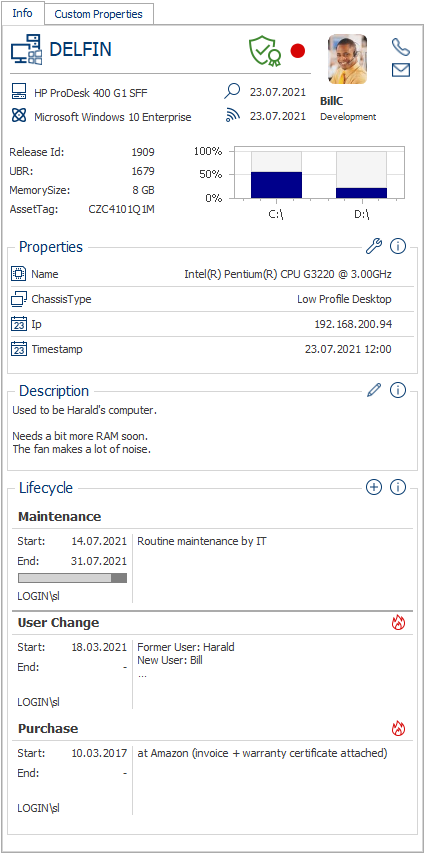
Task: Click the Description info icon
Action: [398, 390]
